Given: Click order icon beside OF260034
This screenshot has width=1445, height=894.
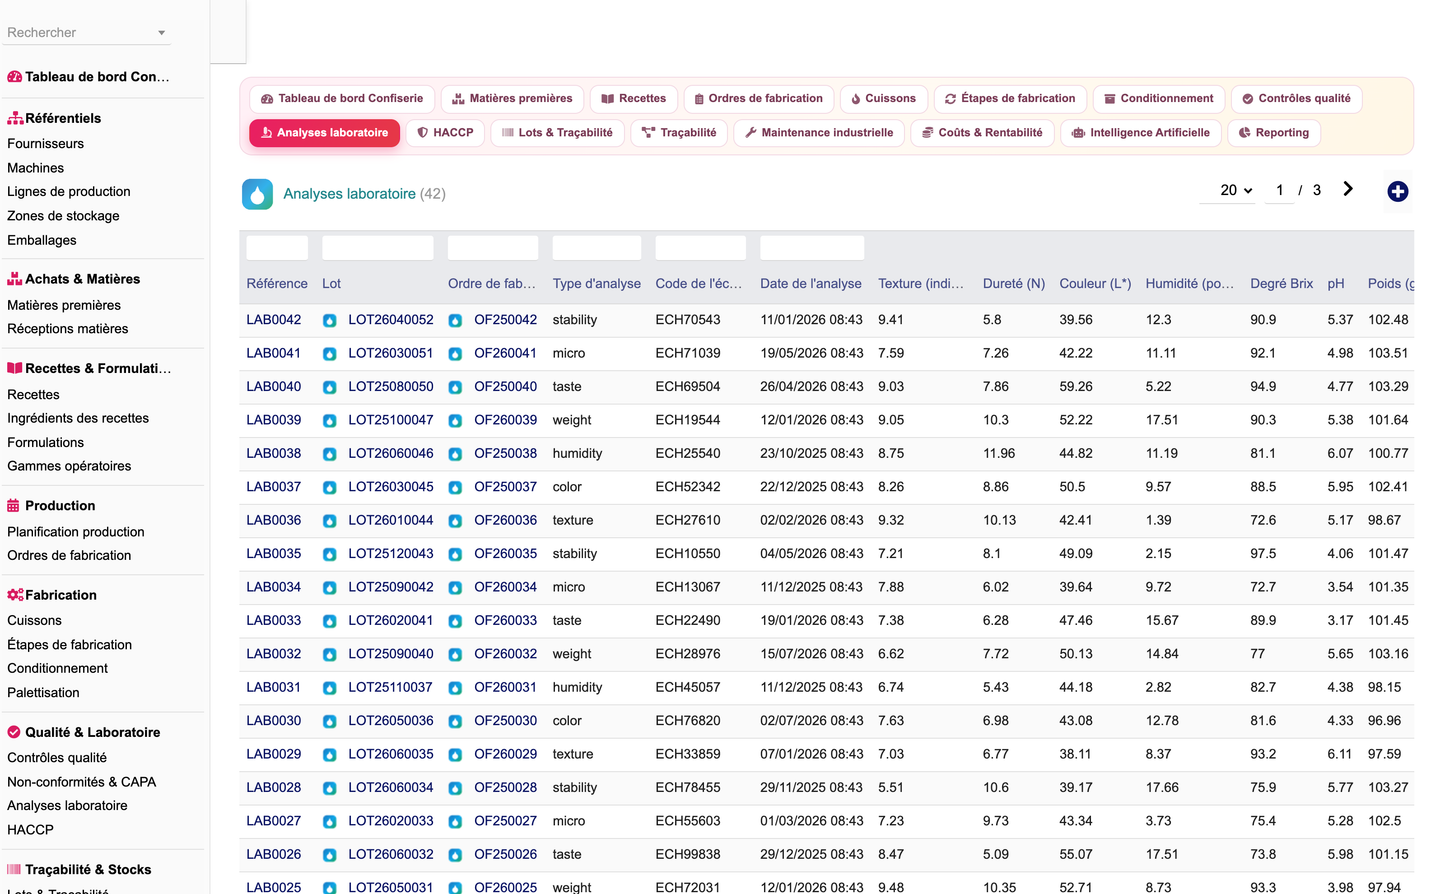Looking at the screenshot, I should (x=455, y=588).
